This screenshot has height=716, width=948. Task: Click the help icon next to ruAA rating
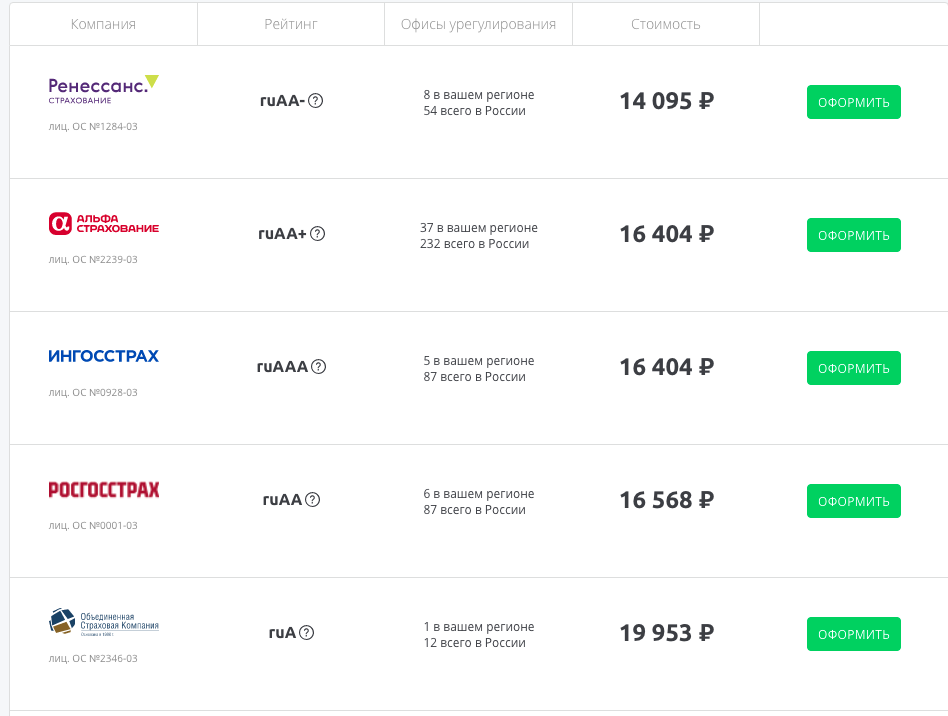(313, 500)
